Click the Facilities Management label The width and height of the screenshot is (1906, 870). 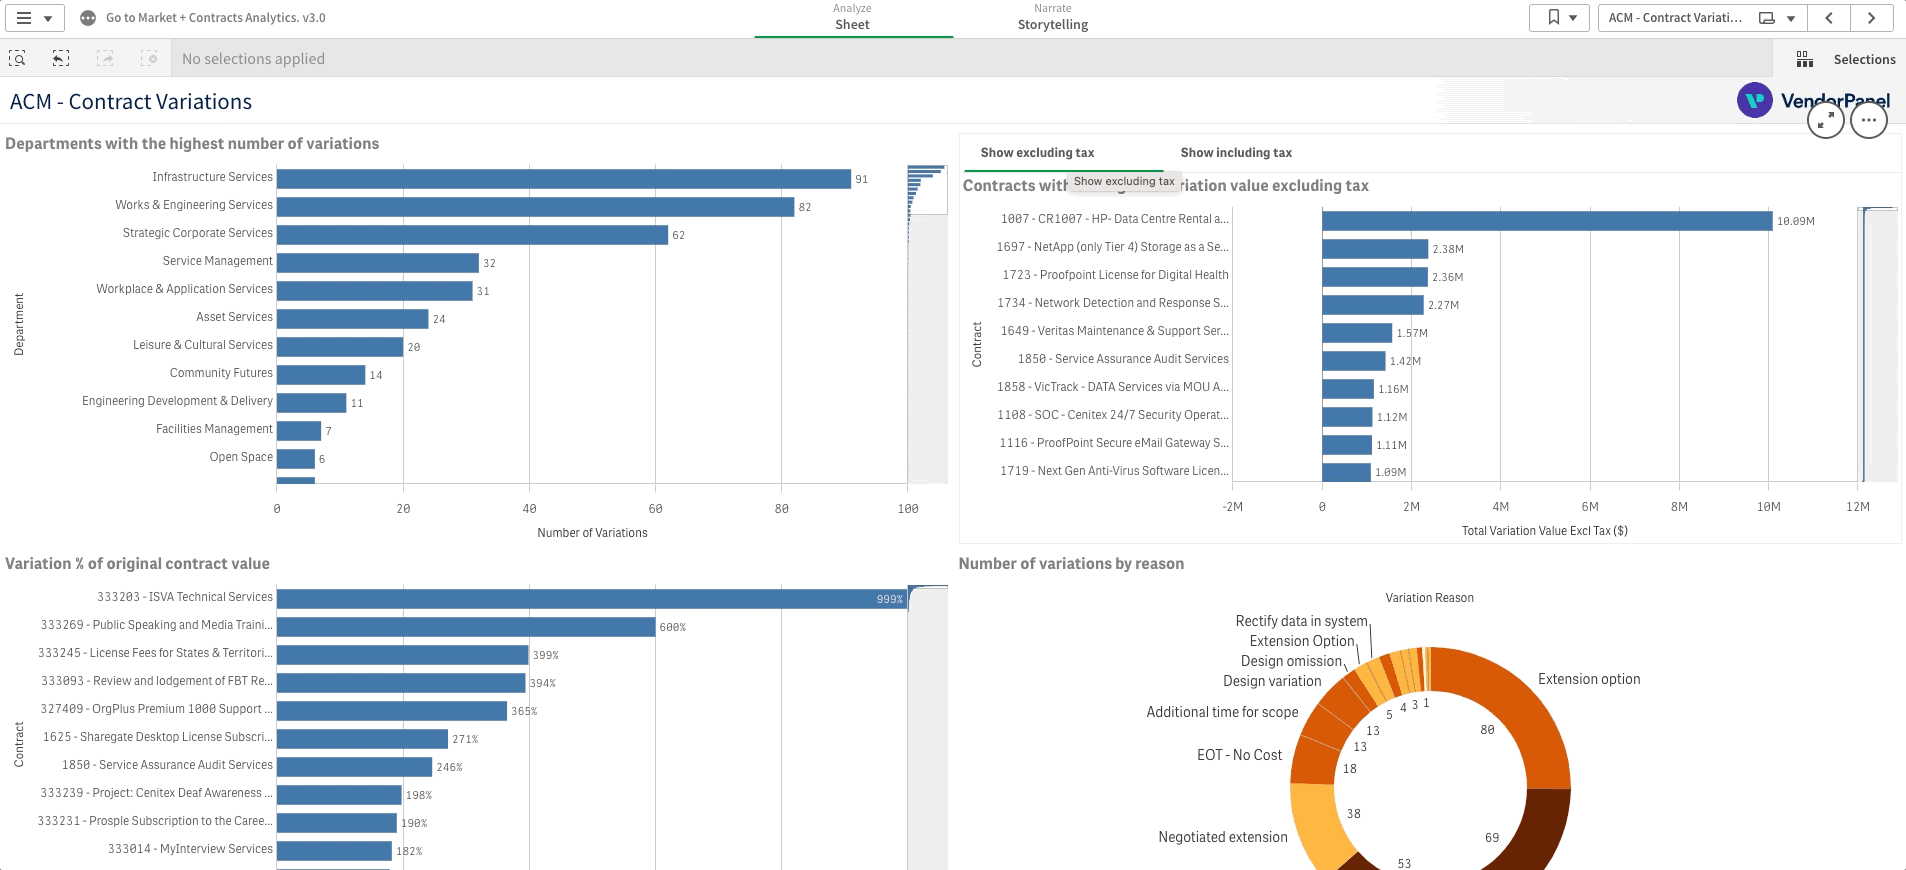(214, 429)
